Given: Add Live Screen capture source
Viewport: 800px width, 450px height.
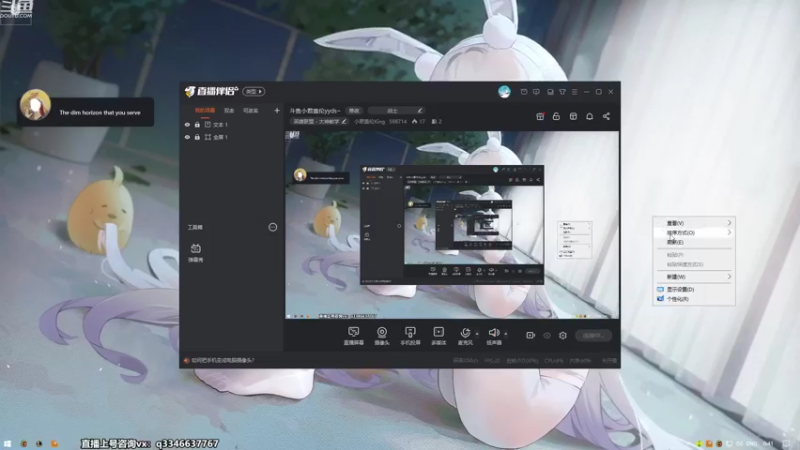Looking at the screenshot, I should pyautogui.click(x=354, y=336).
